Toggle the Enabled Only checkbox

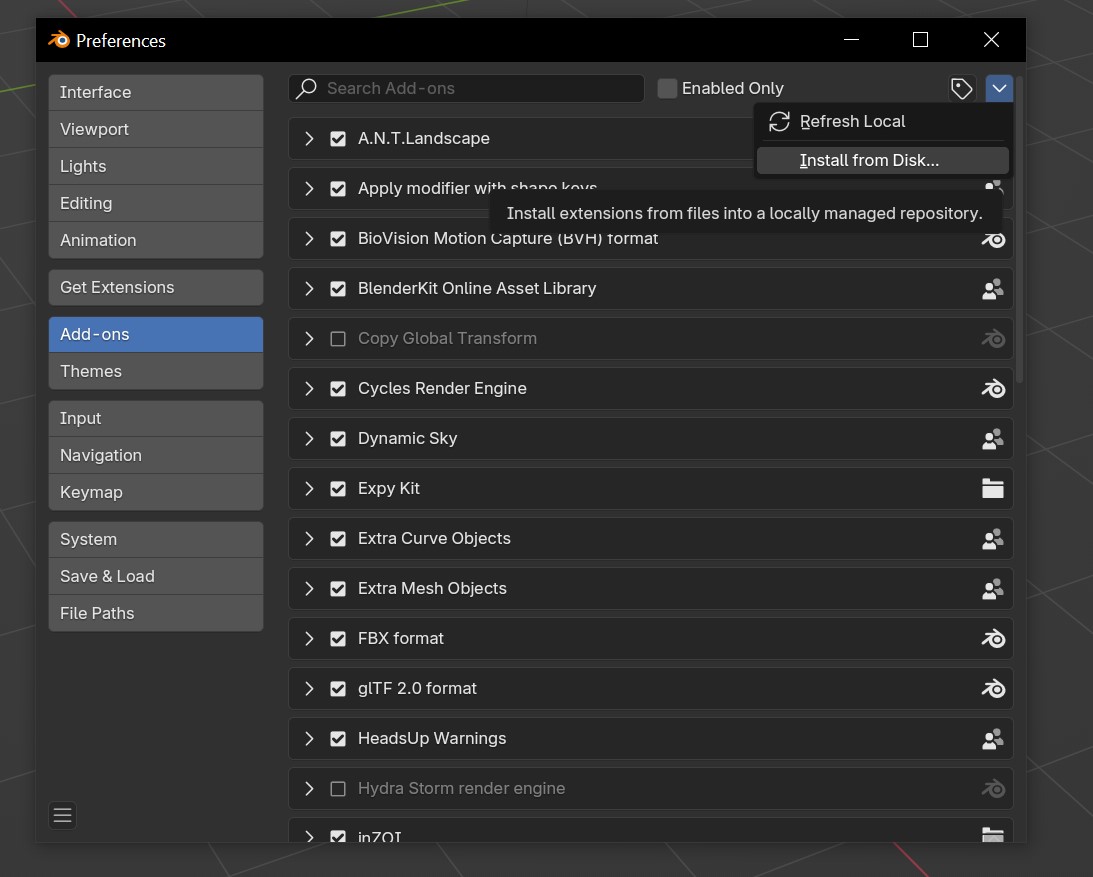[x=667, y=89]
